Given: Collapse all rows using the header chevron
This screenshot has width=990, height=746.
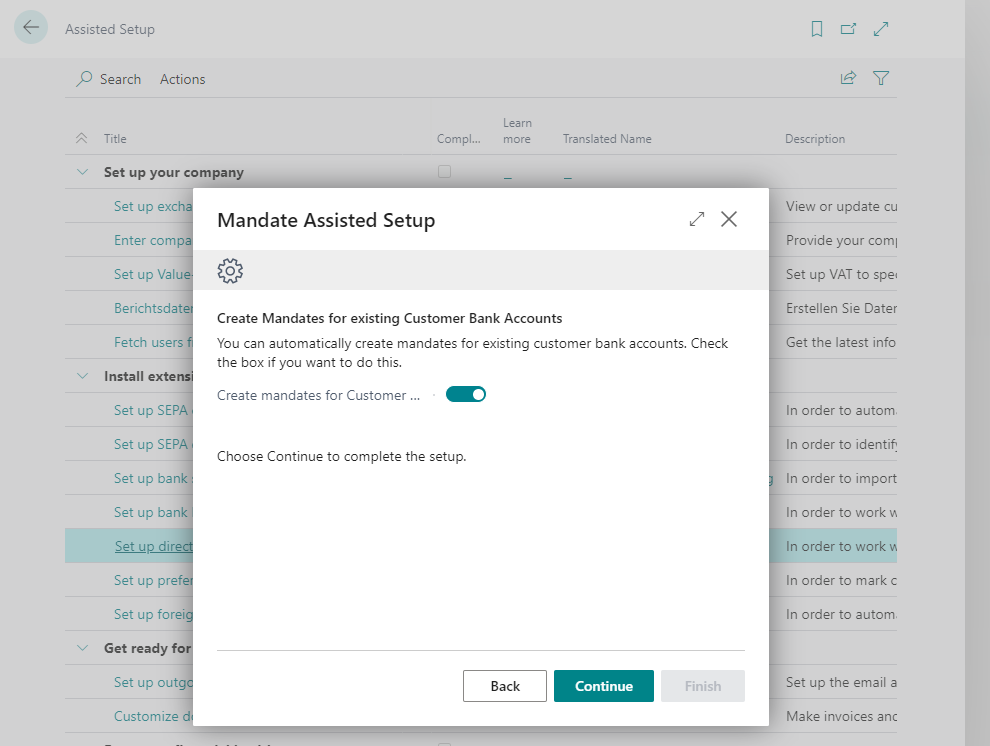Looking at the screenshot, I should point(81,138).
